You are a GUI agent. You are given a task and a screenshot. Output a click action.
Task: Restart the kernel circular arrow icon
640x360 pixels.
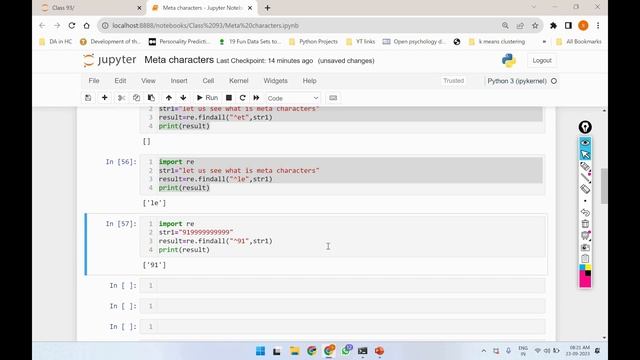click(242, 98)
